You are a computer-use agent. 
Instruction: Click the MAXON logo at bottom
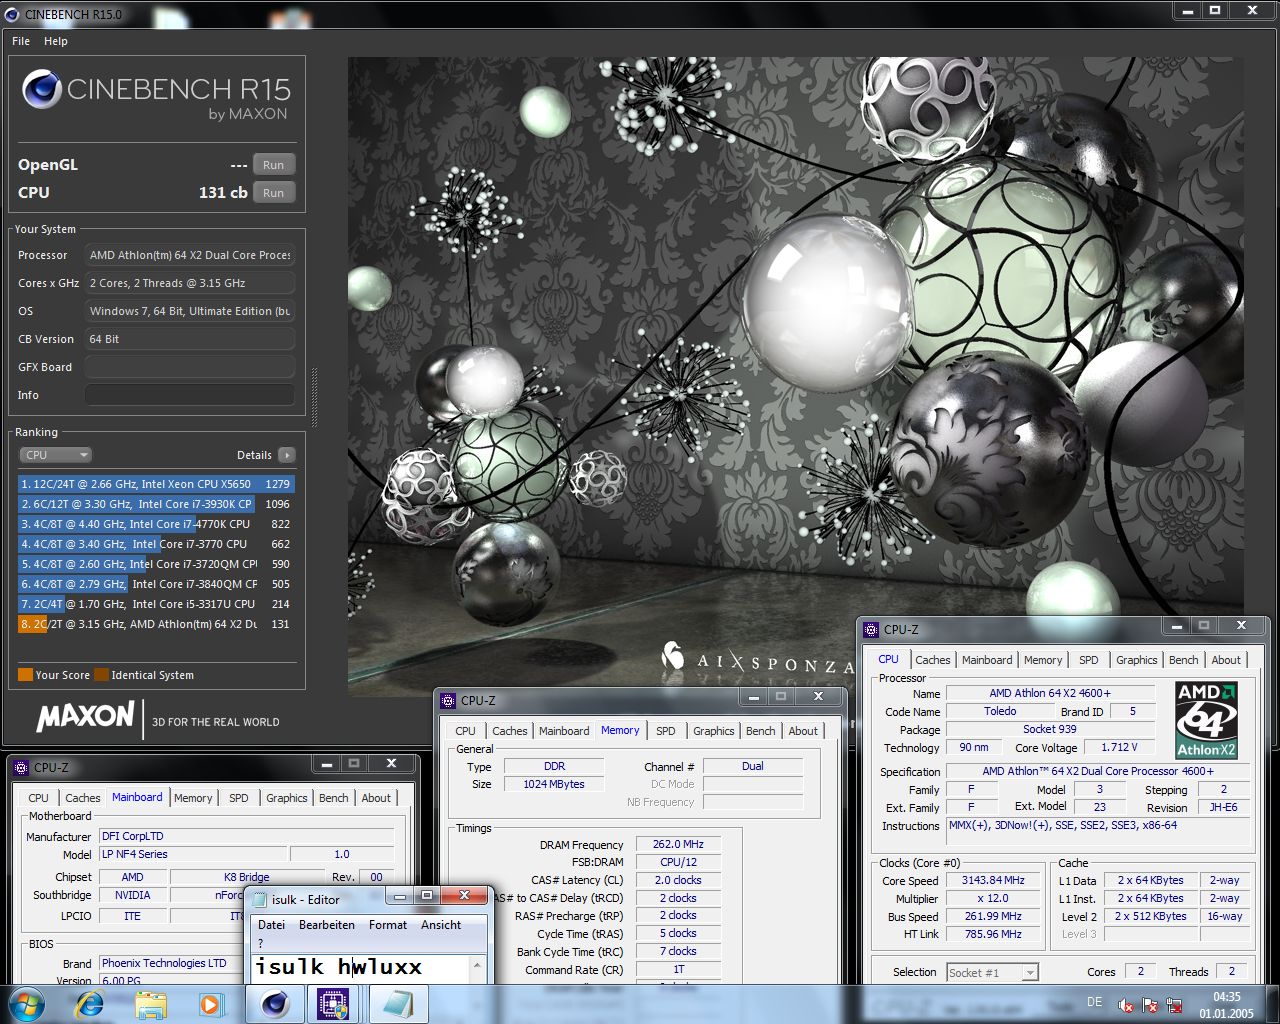tap(85, 716)
